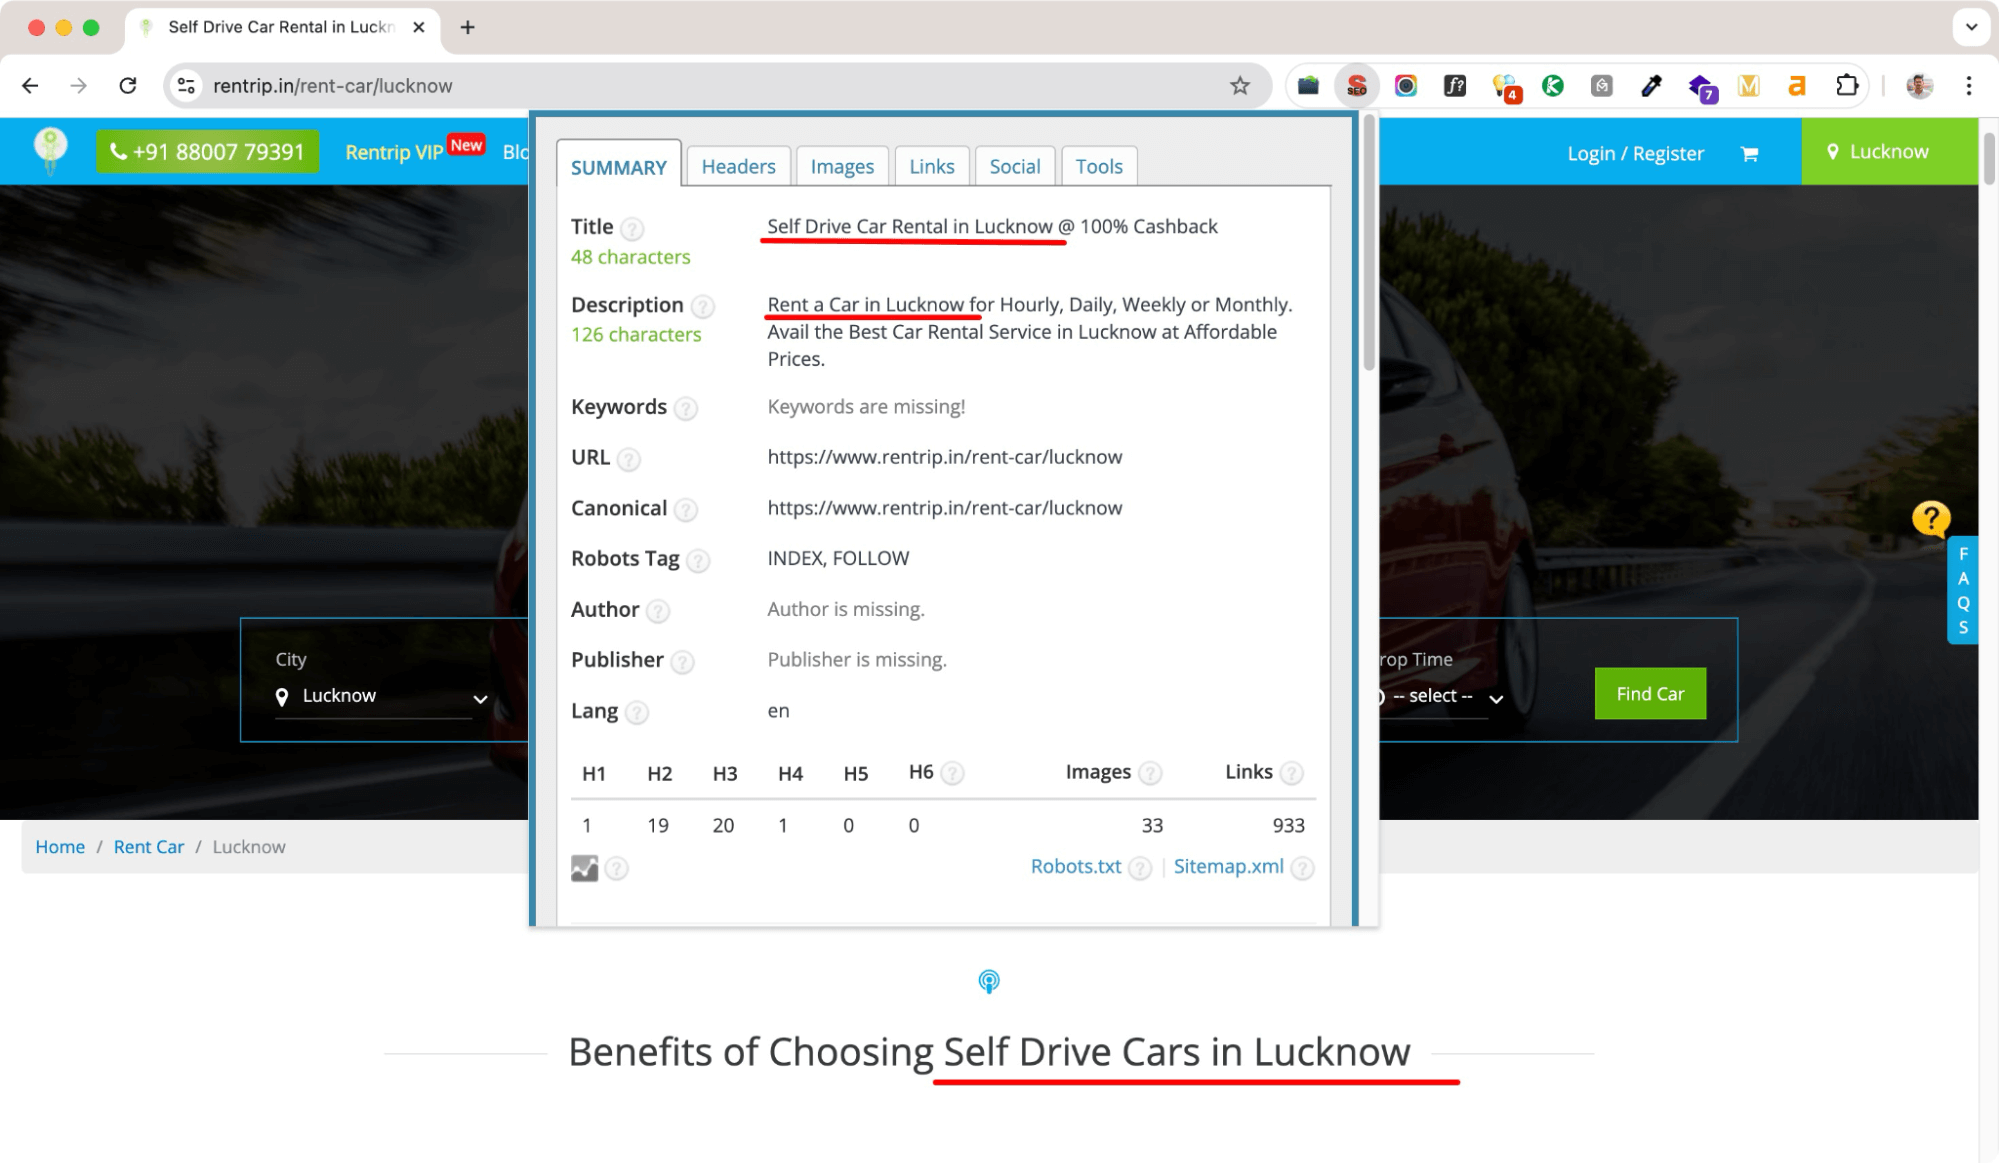Open the SEO Meta in 1 Click extension
The height and width of the screenshot is (1163, 1999).
(1356, 85)
